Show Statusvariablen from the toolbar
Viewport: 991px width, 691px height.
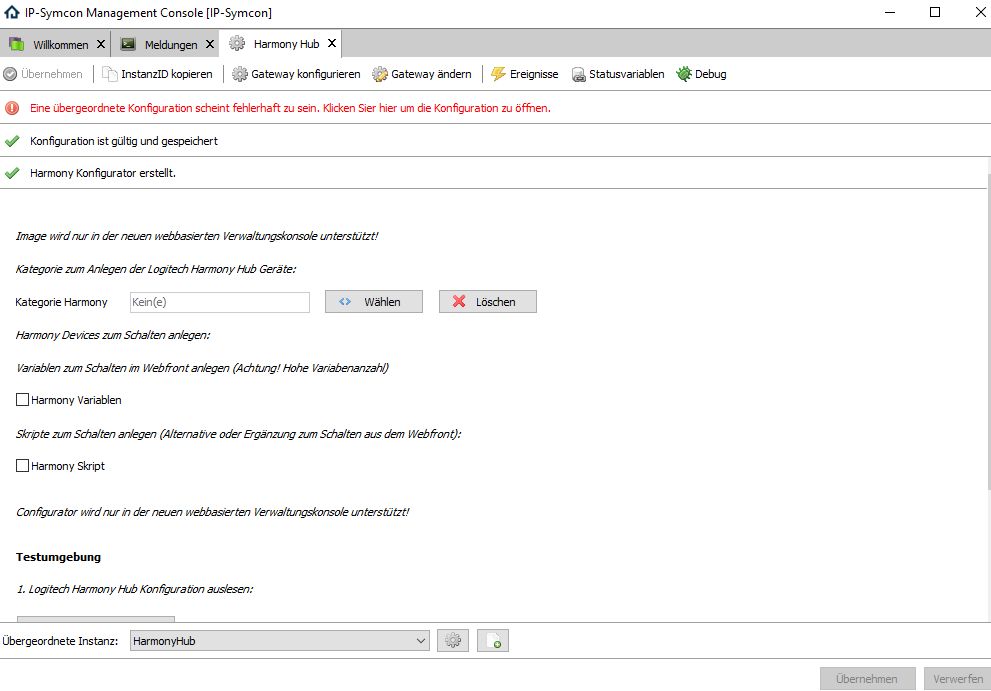579,74
